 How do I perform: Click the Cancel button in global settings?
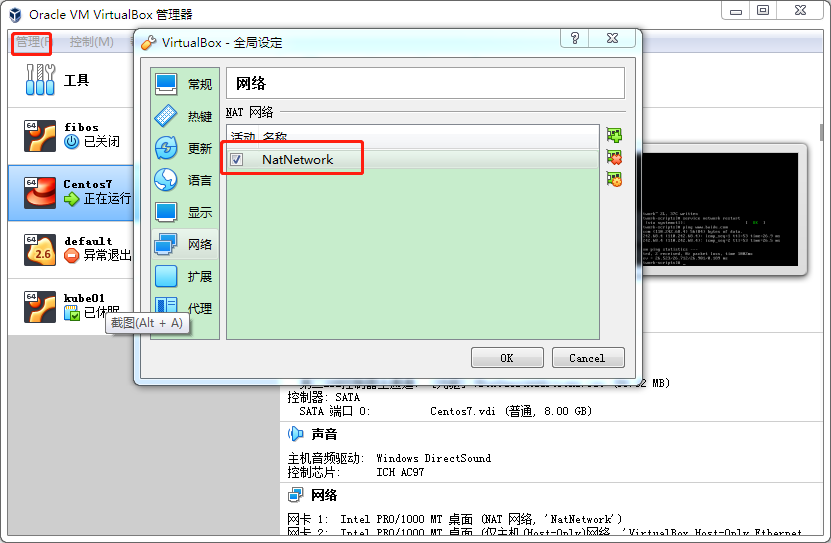point(588,358)
